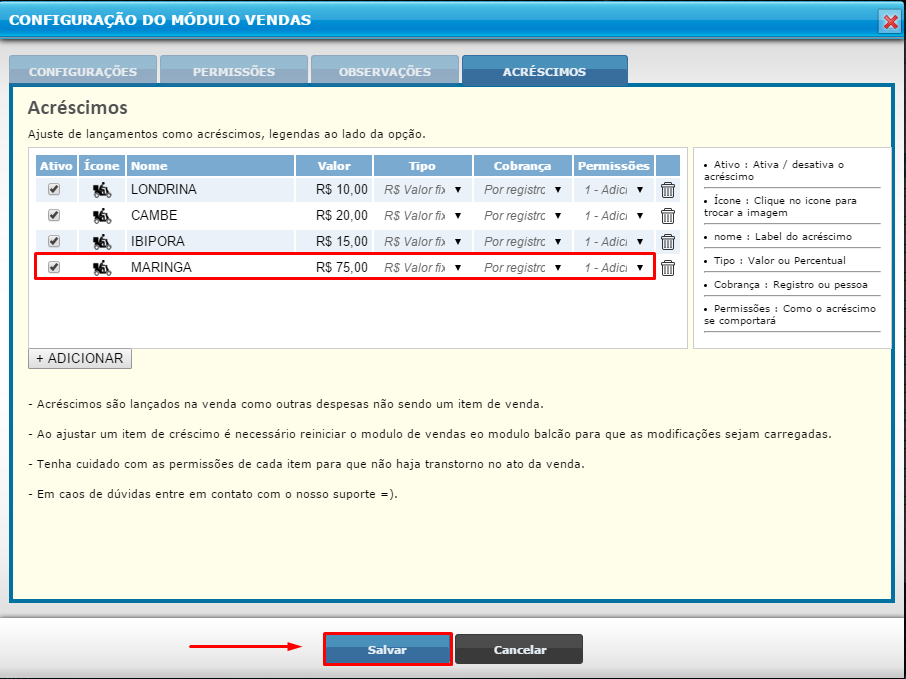
Task: Open the Permissões dropdown for IBIPORA
Action: click(613, 242)
